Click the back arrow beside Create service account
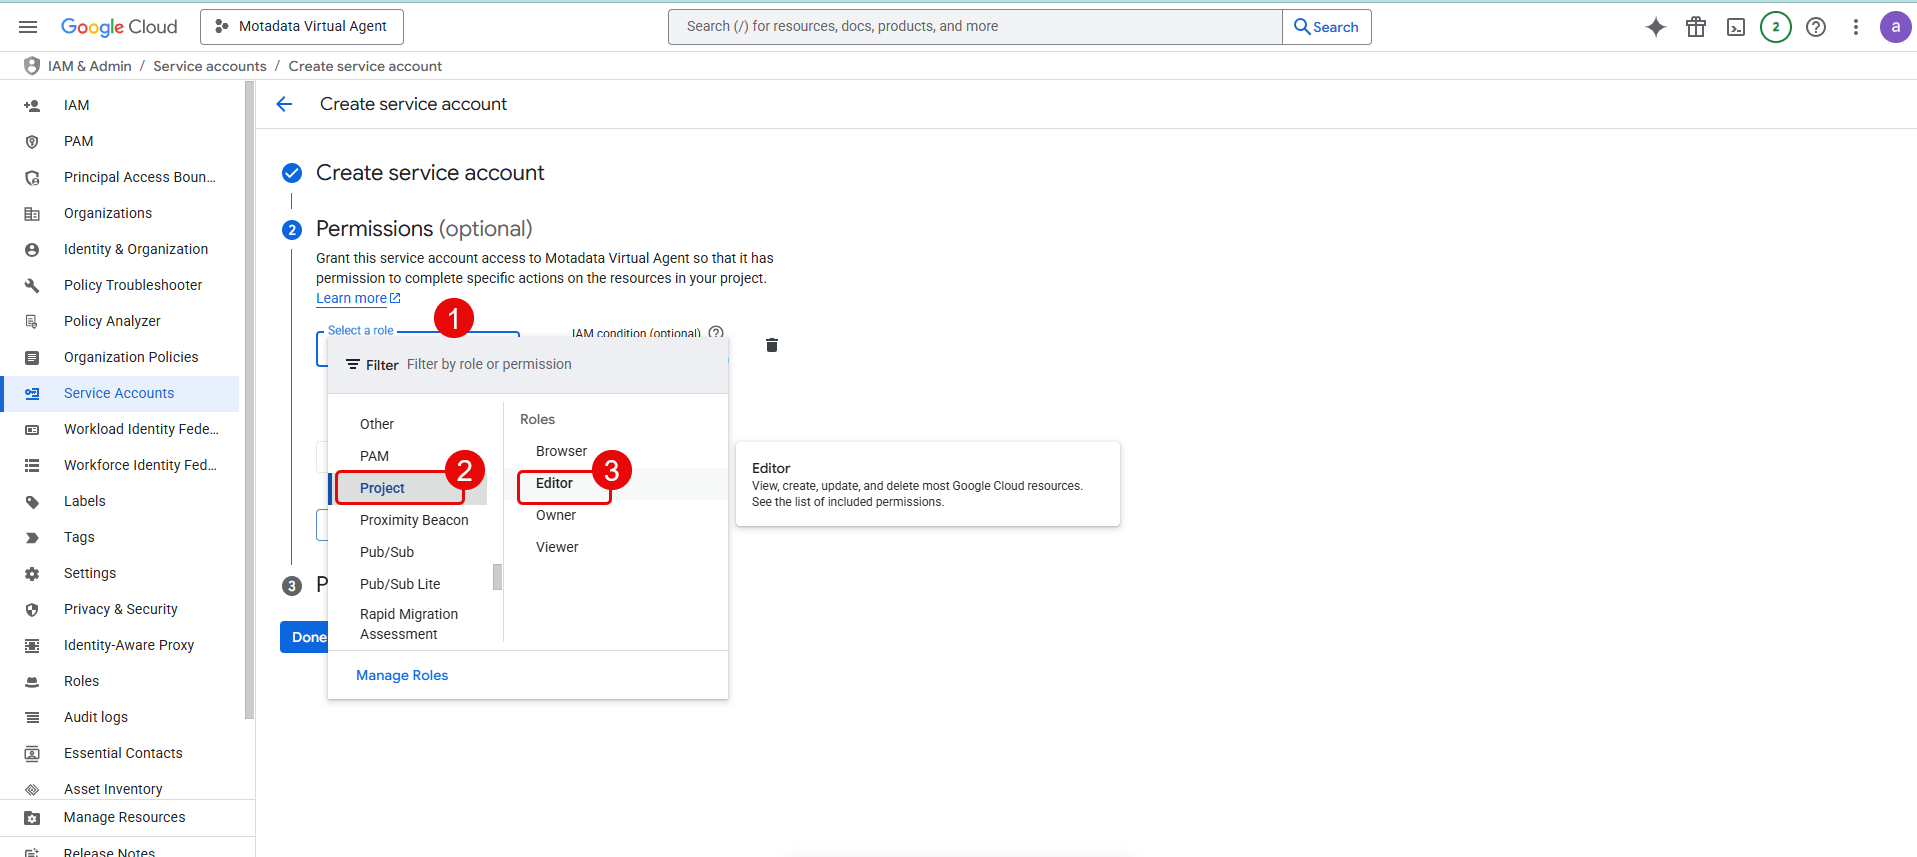 tap(284, 104)
